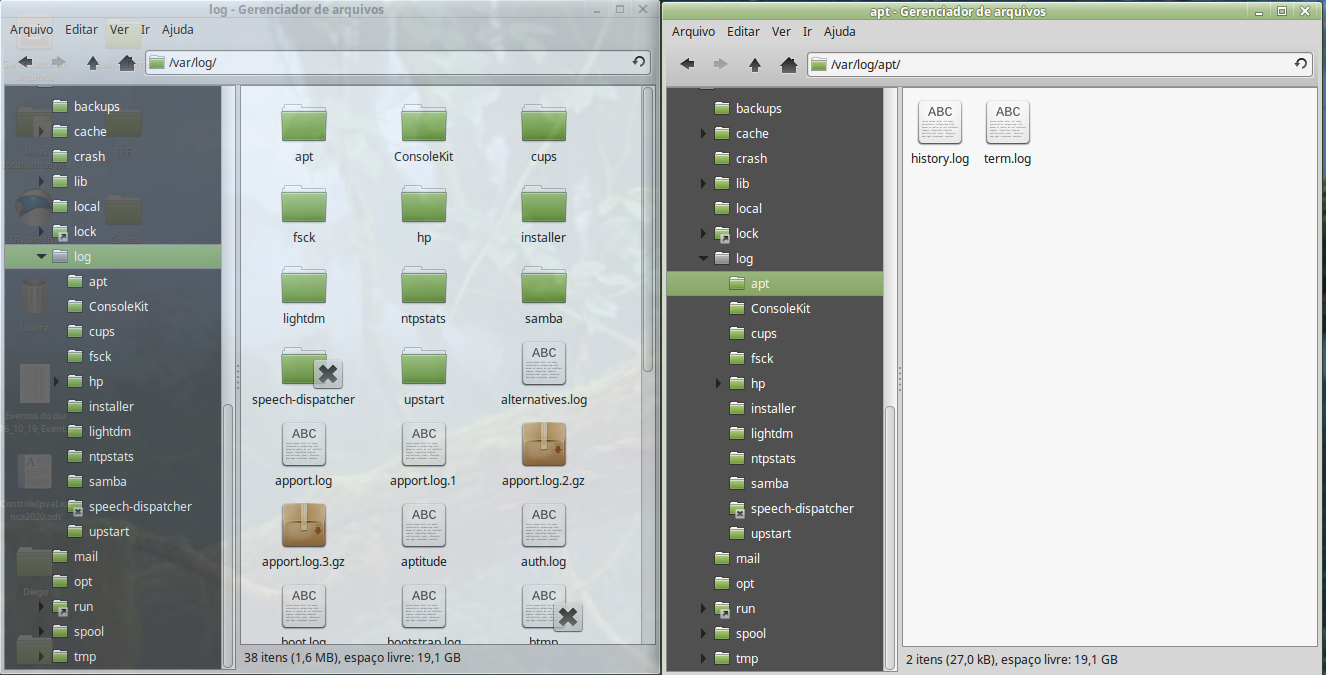Screen dimensions: 1326x675
Task: Reload /var/log/apt/ location in apt window
Action: coord(1300,64)
